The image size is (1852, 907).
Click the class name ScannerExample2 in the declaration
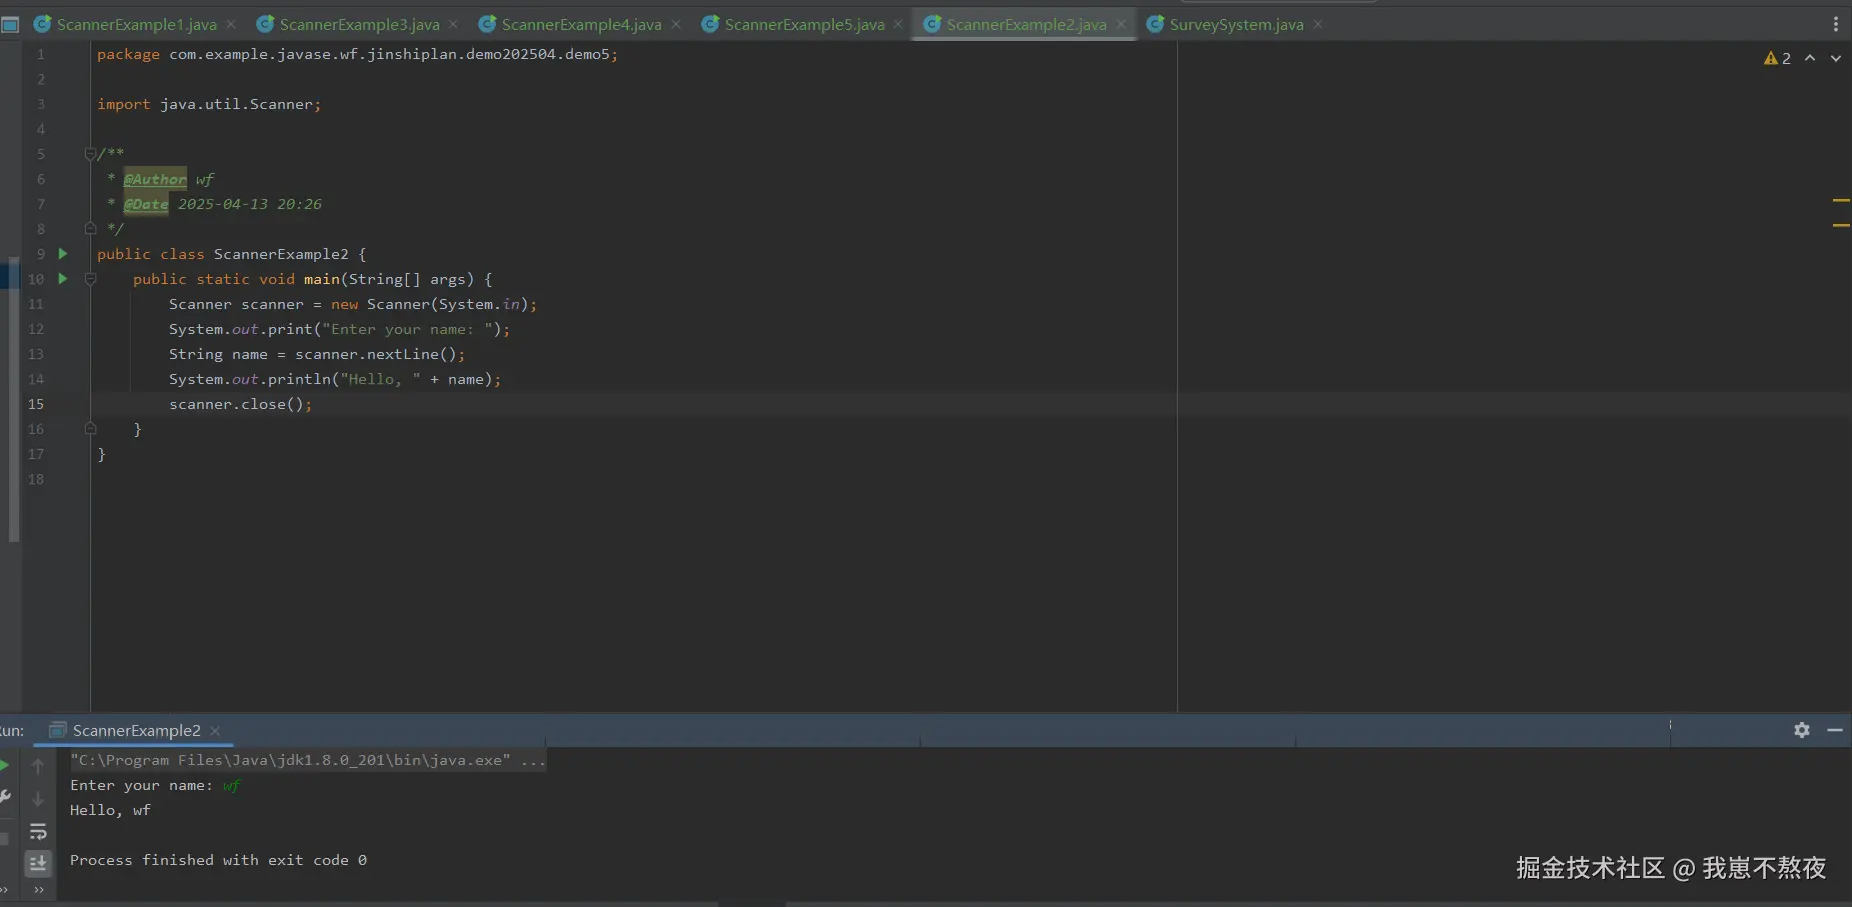click(x=281, y=254)
